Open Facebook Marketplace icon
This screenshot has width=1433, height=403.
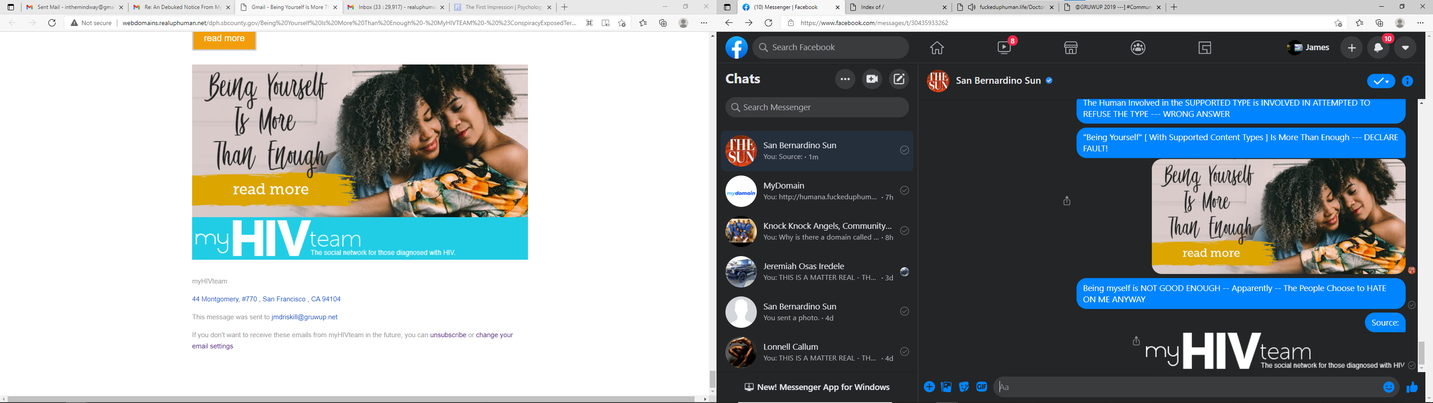coord(1070,47)
